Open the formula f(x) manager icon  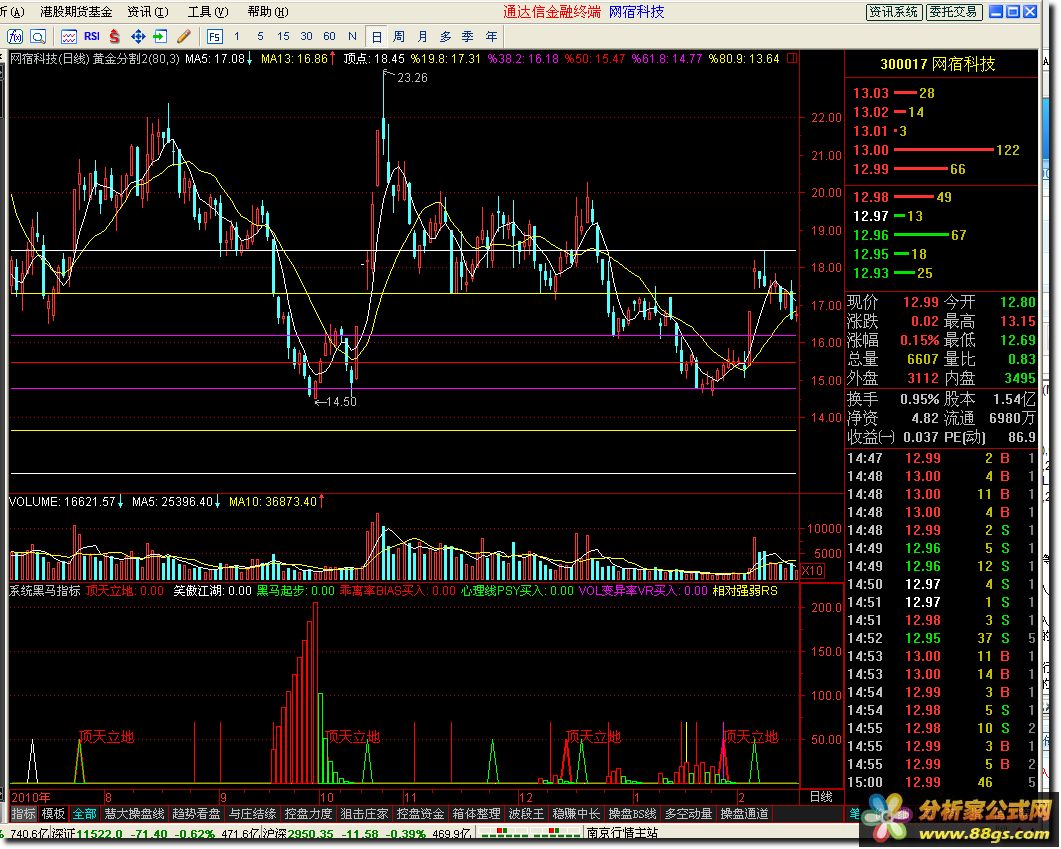click(x=15, y=37)
